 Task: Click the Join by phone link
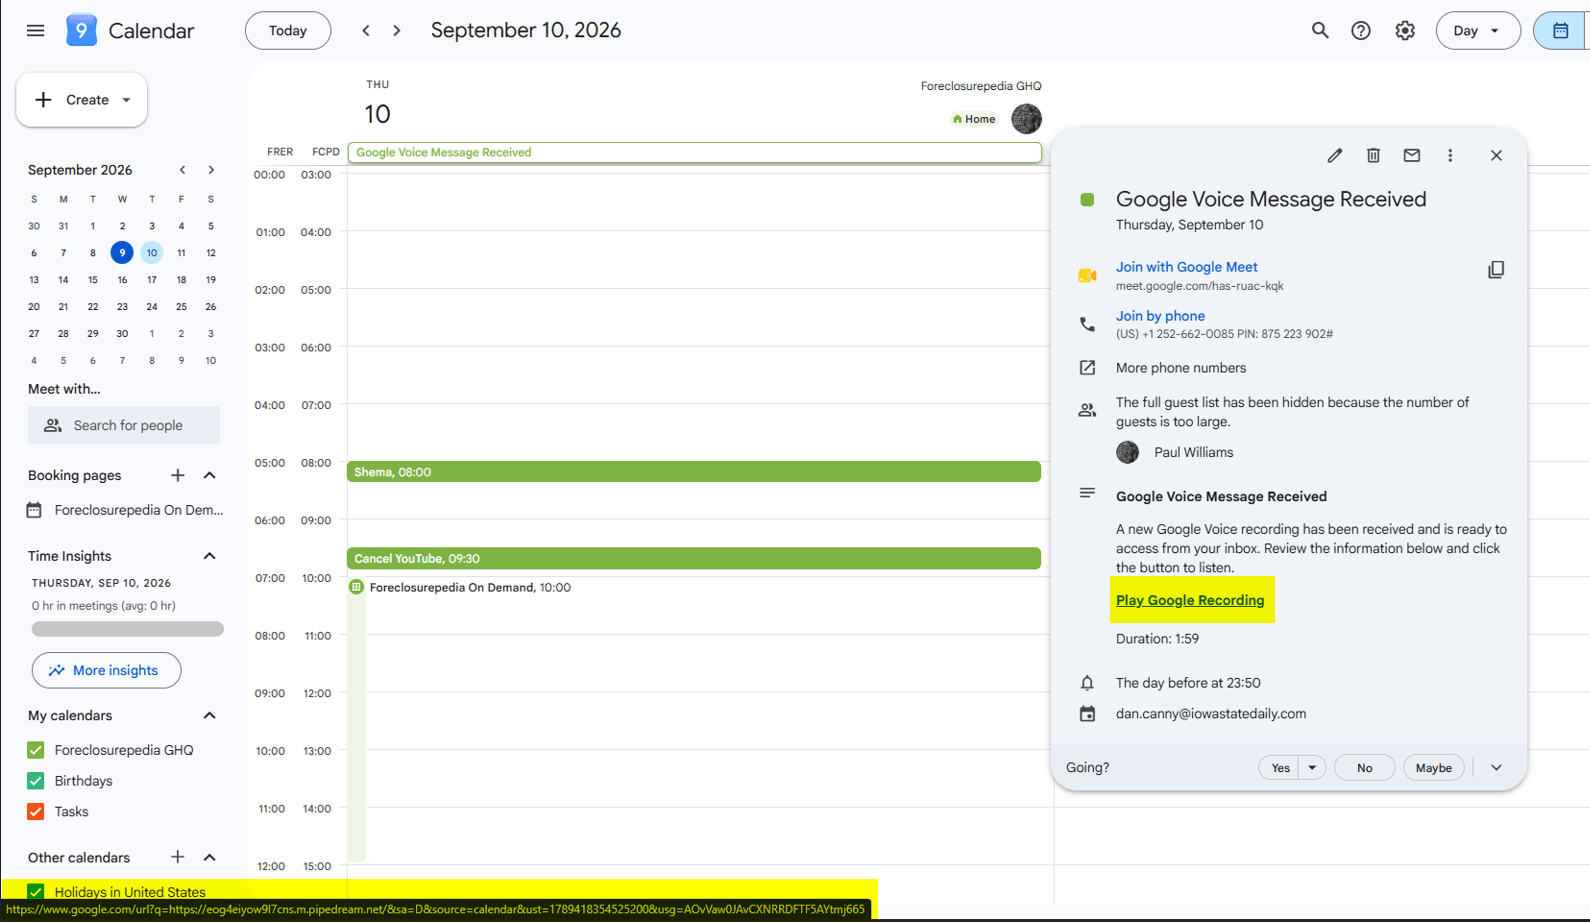(1160, 316)
